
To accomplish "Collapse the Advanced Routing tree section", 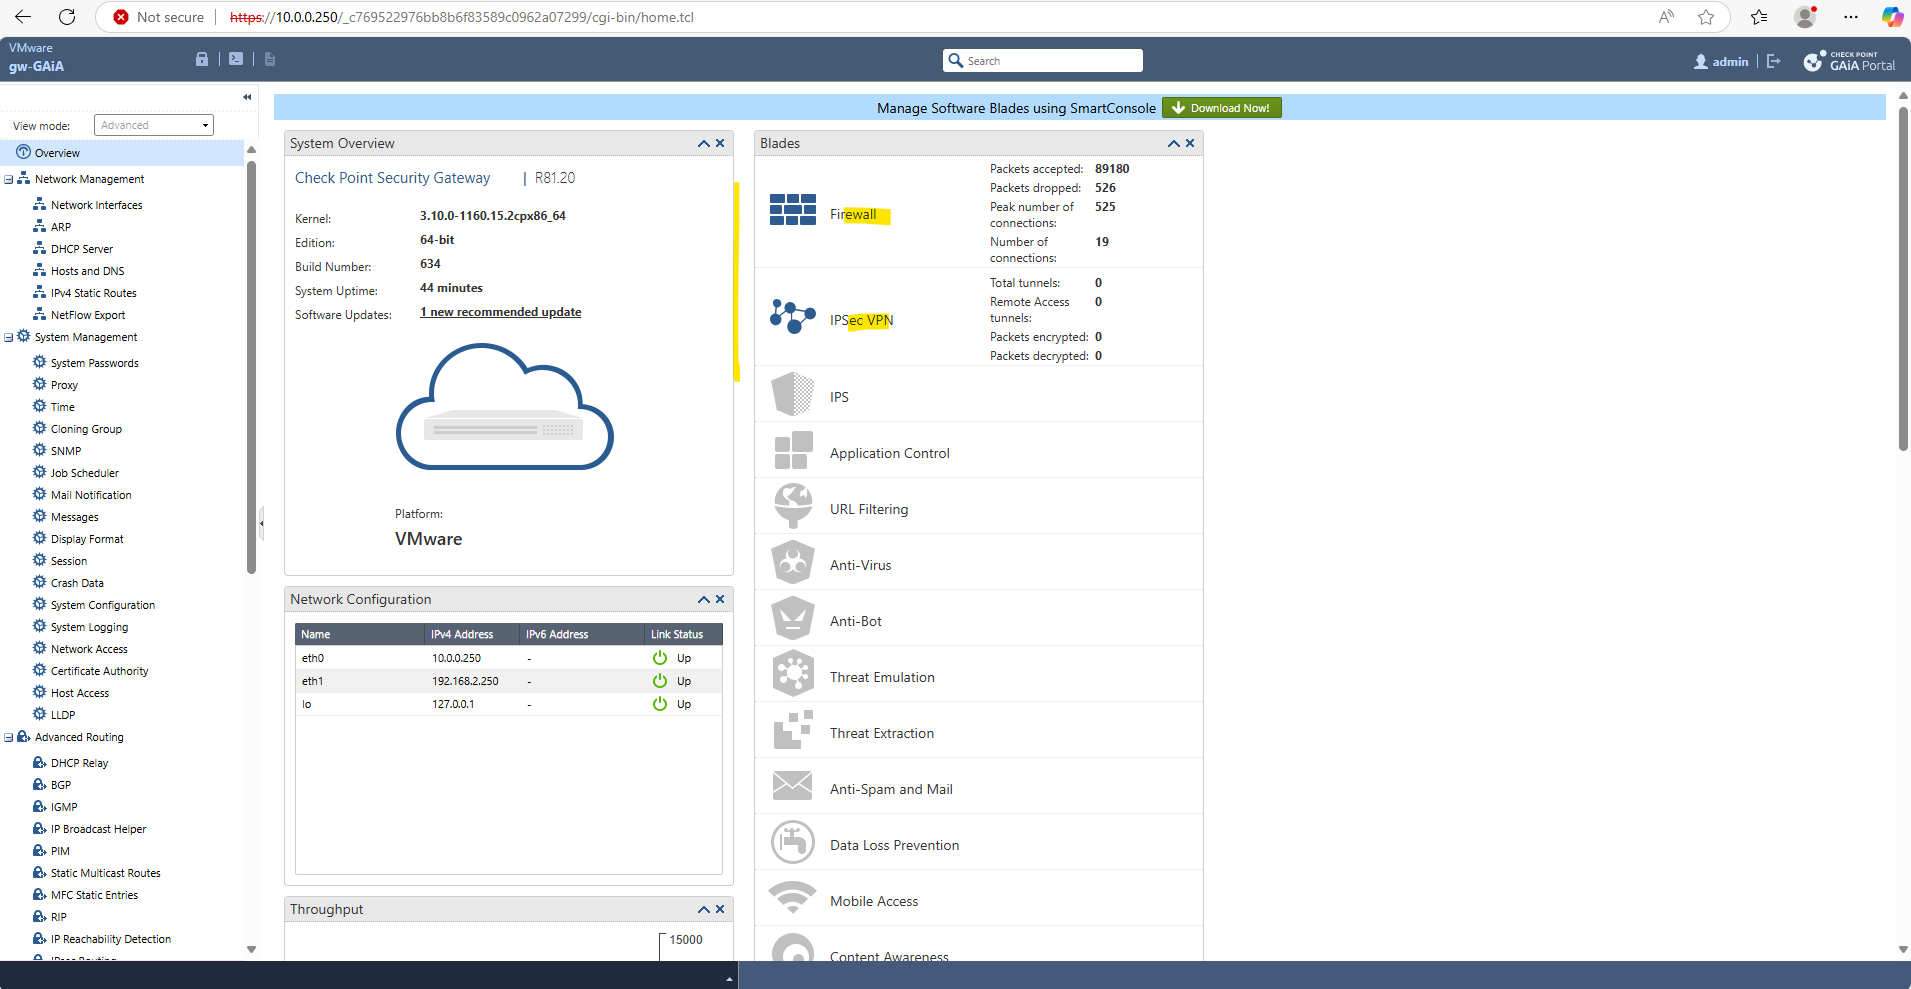I will 9,738.
